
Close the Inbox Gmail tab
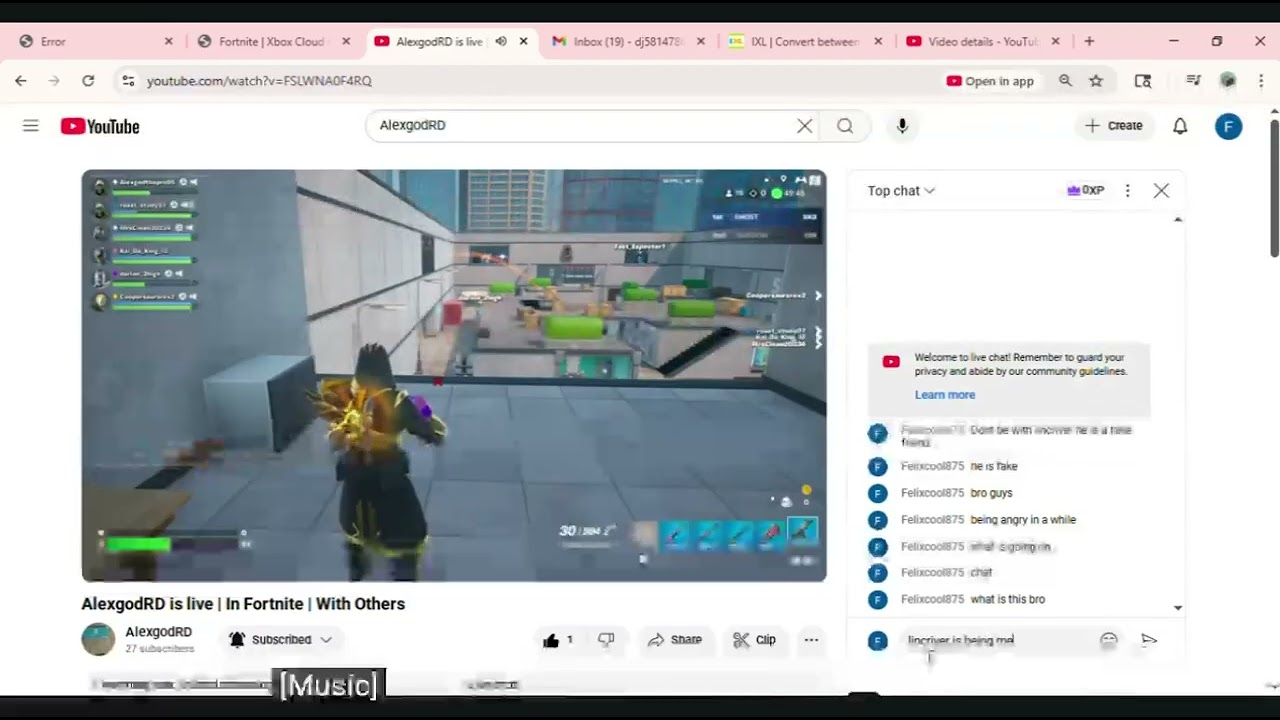point(701,42)
